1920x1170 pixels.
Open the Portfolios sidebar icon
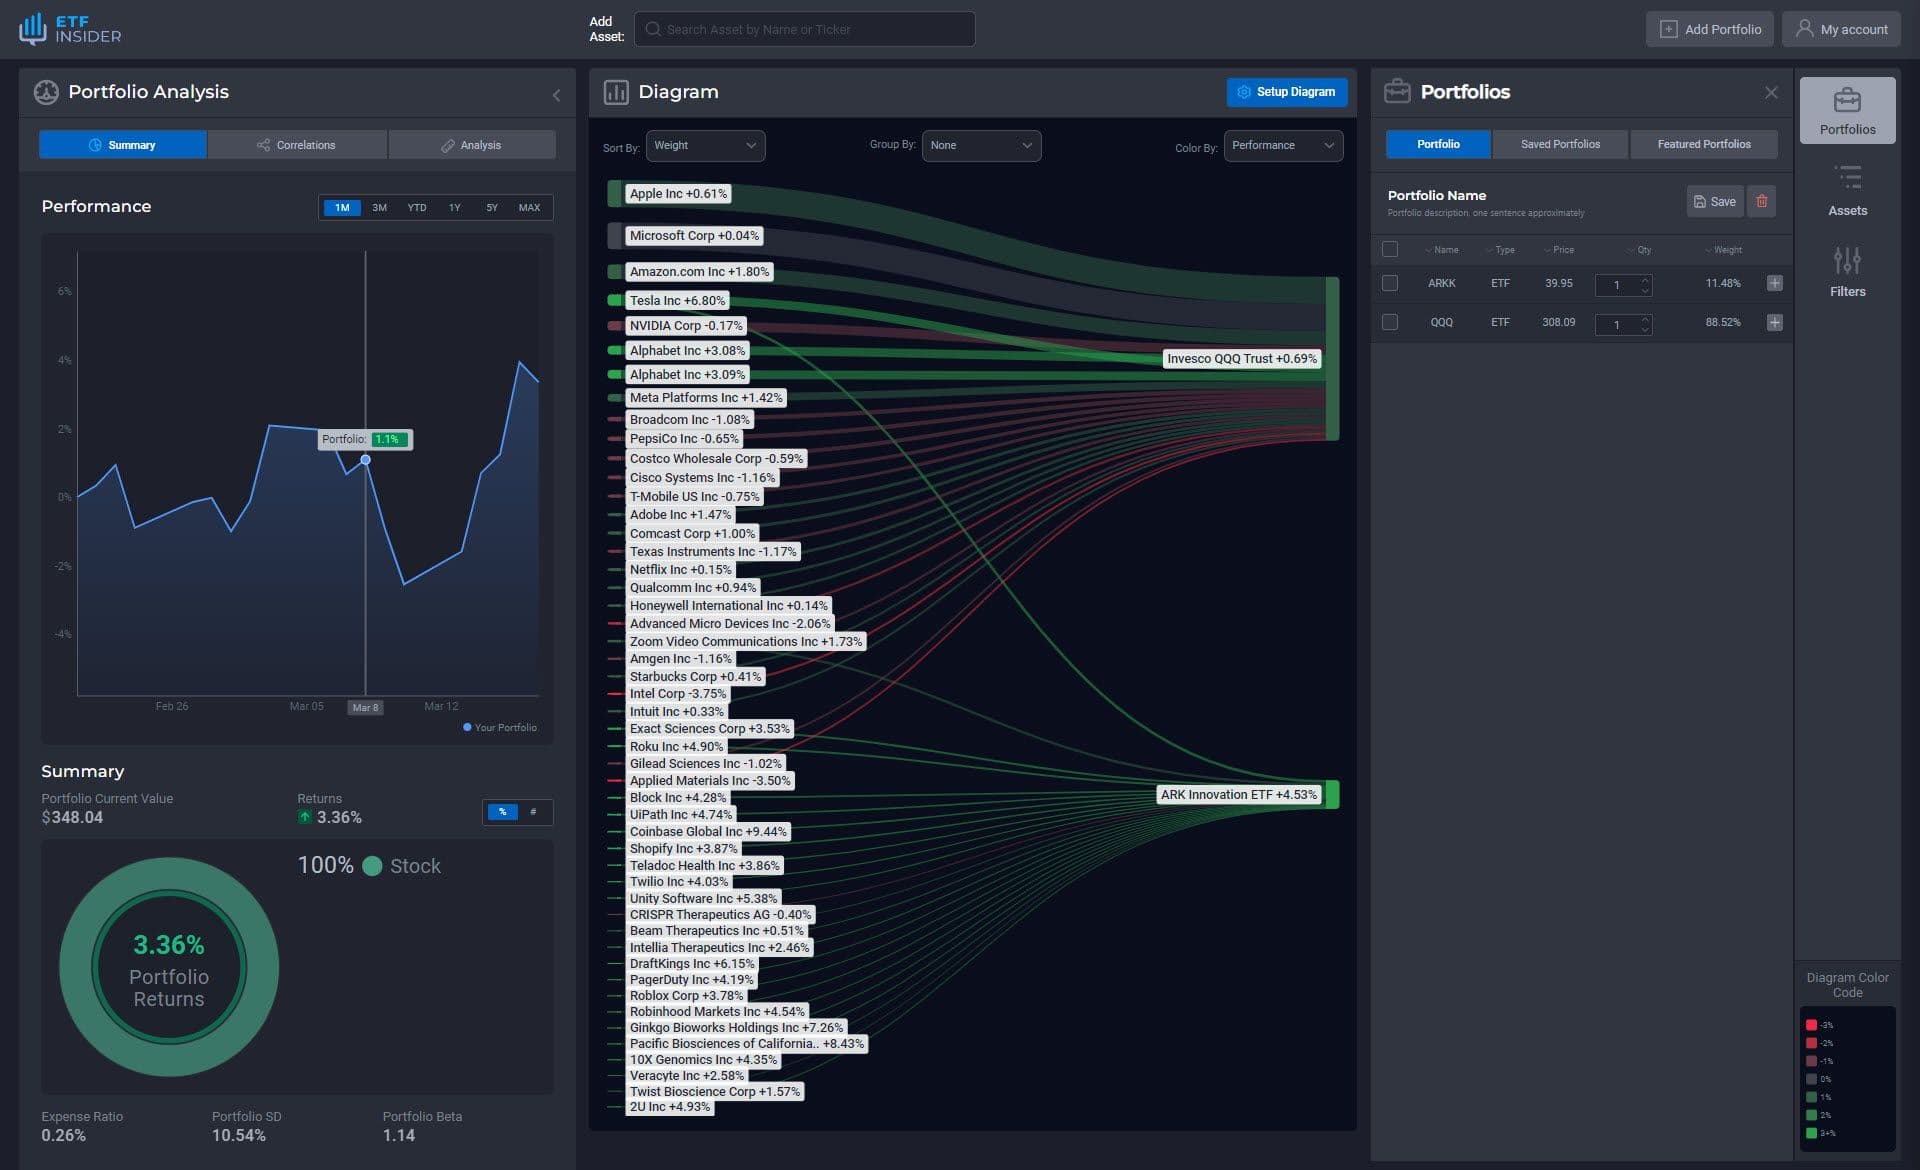coord(1847,110)
